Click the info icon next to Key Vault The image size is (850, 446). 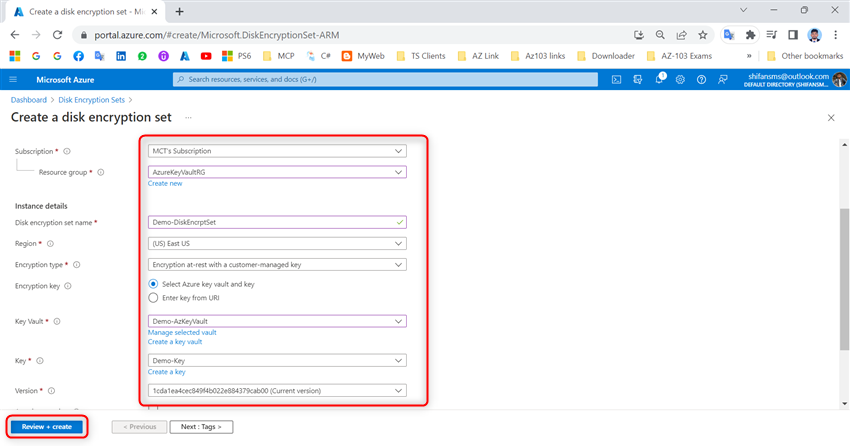(57, 321)
